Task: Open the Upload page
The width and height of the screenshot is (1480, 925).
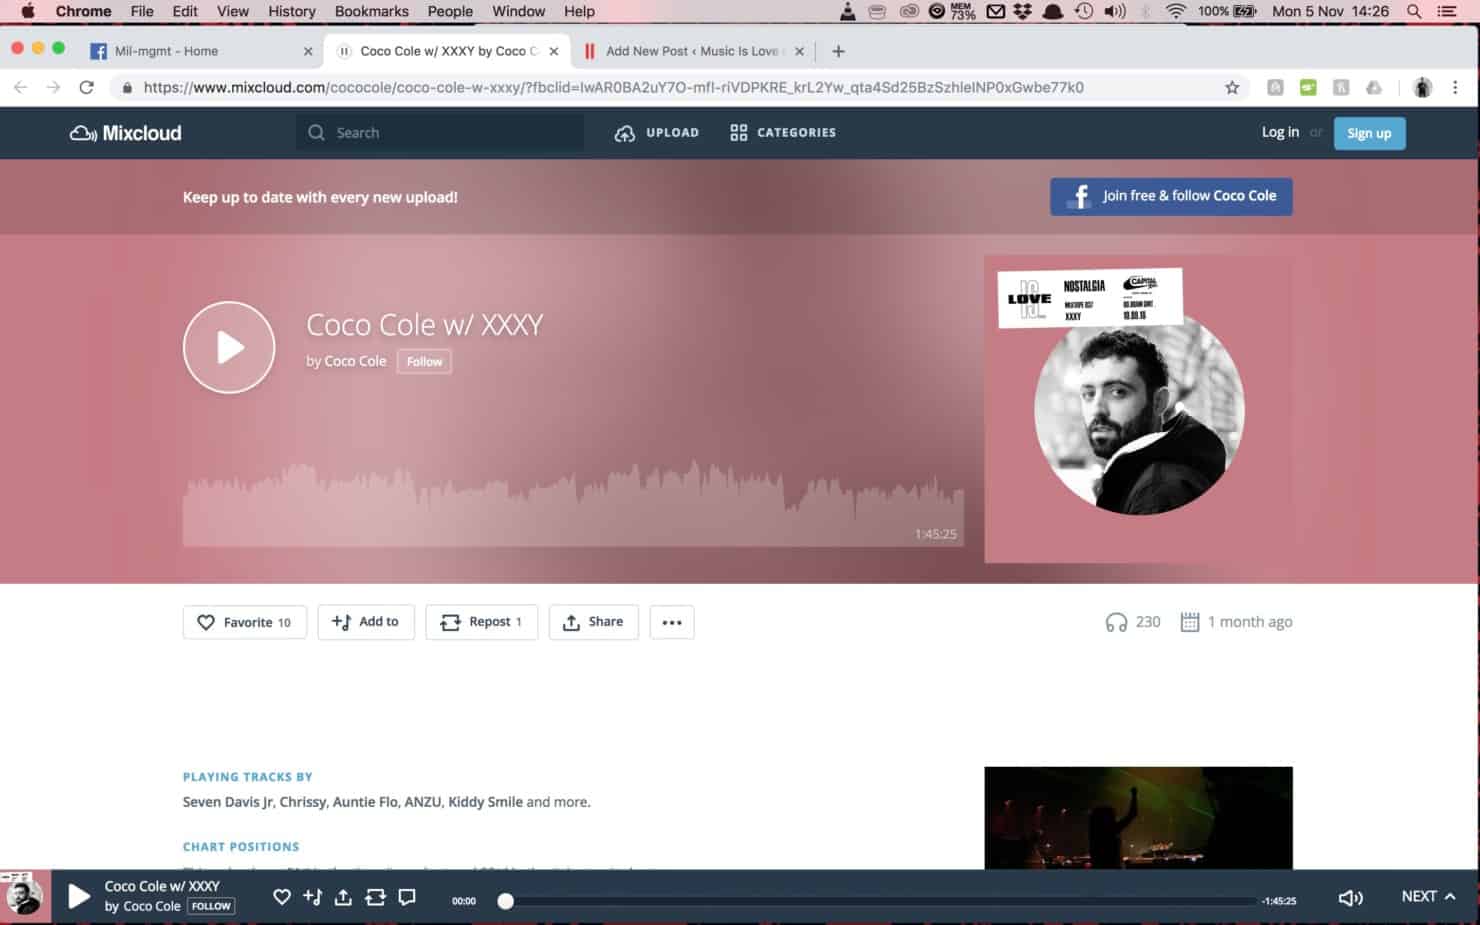Action: point(657,132)
